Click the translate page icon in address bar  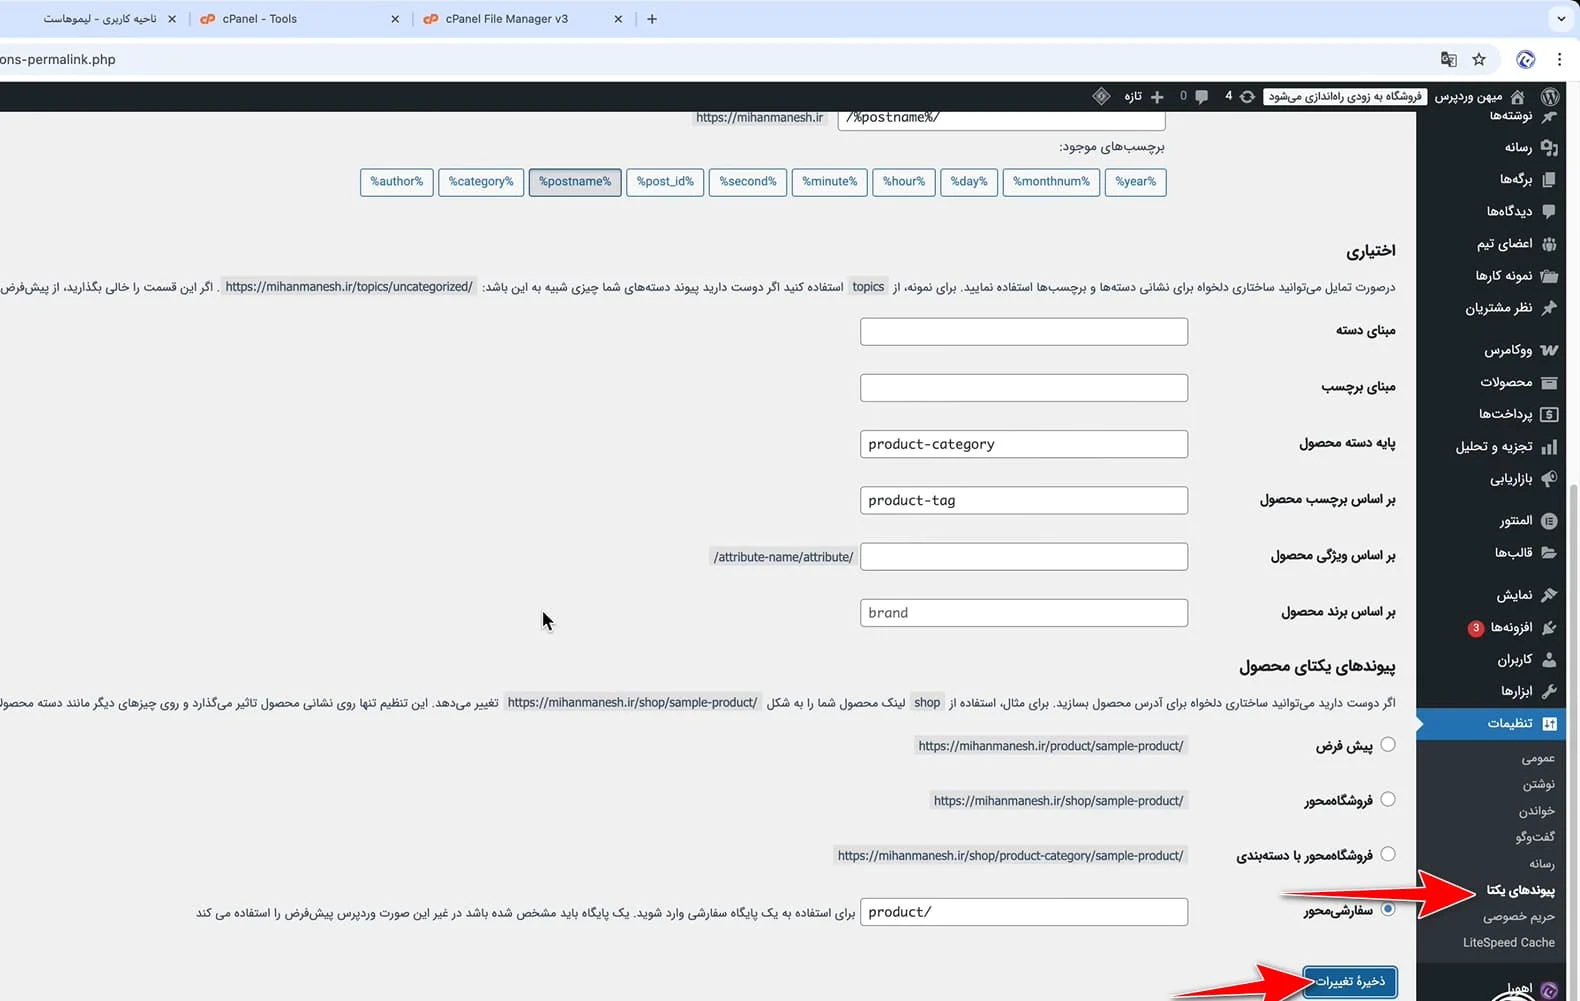[1448, 60]
